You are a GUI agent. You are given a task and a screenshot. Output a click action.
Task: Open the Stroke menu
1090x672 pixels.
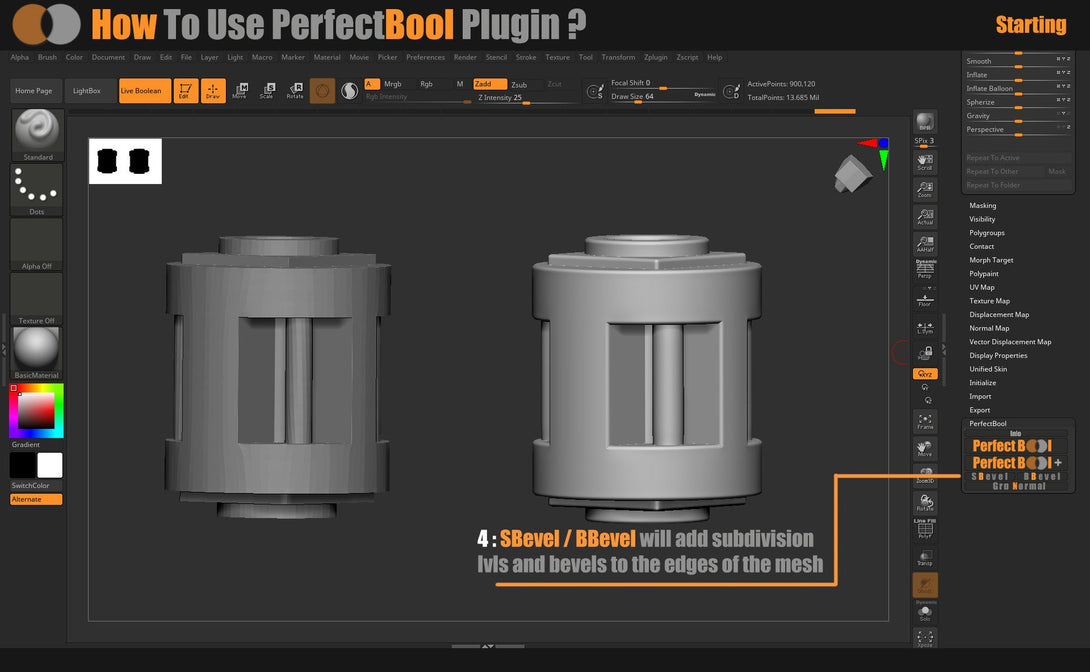[526, 58]
